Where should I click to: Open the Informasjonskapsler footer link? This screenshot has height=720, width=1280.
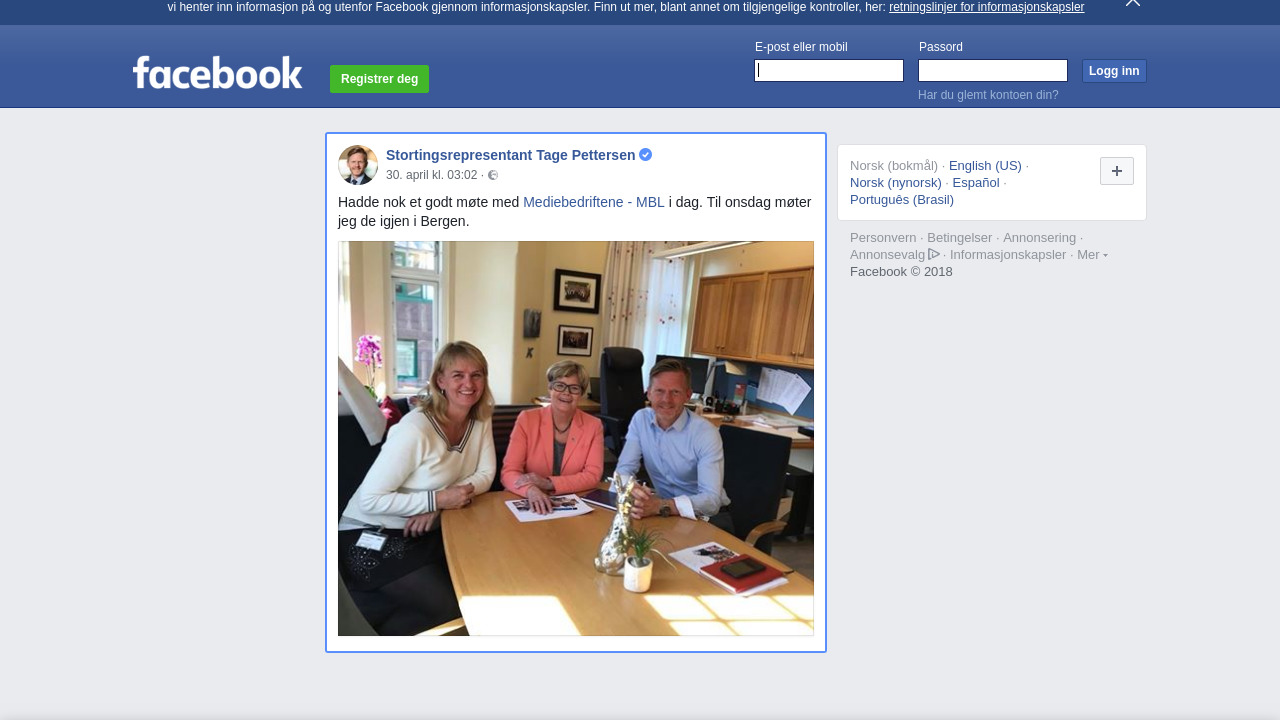click(x=1008, y=255)
